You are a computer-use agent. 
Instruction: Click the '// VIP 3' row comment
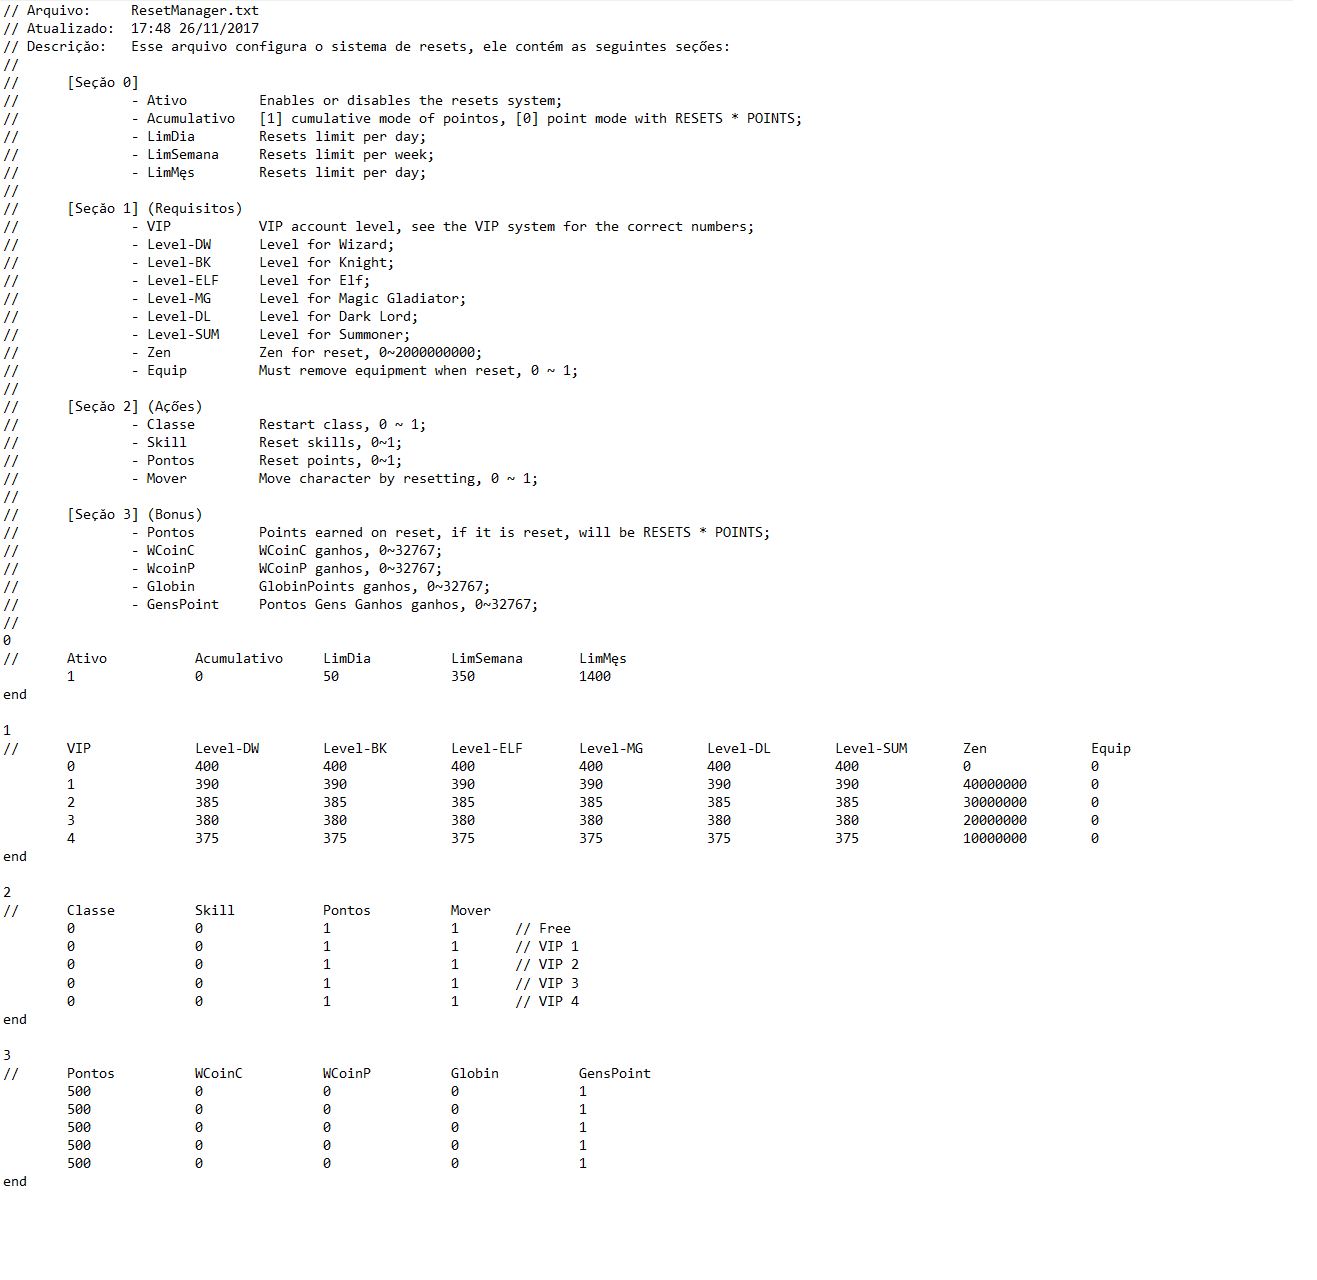(547, 984)
